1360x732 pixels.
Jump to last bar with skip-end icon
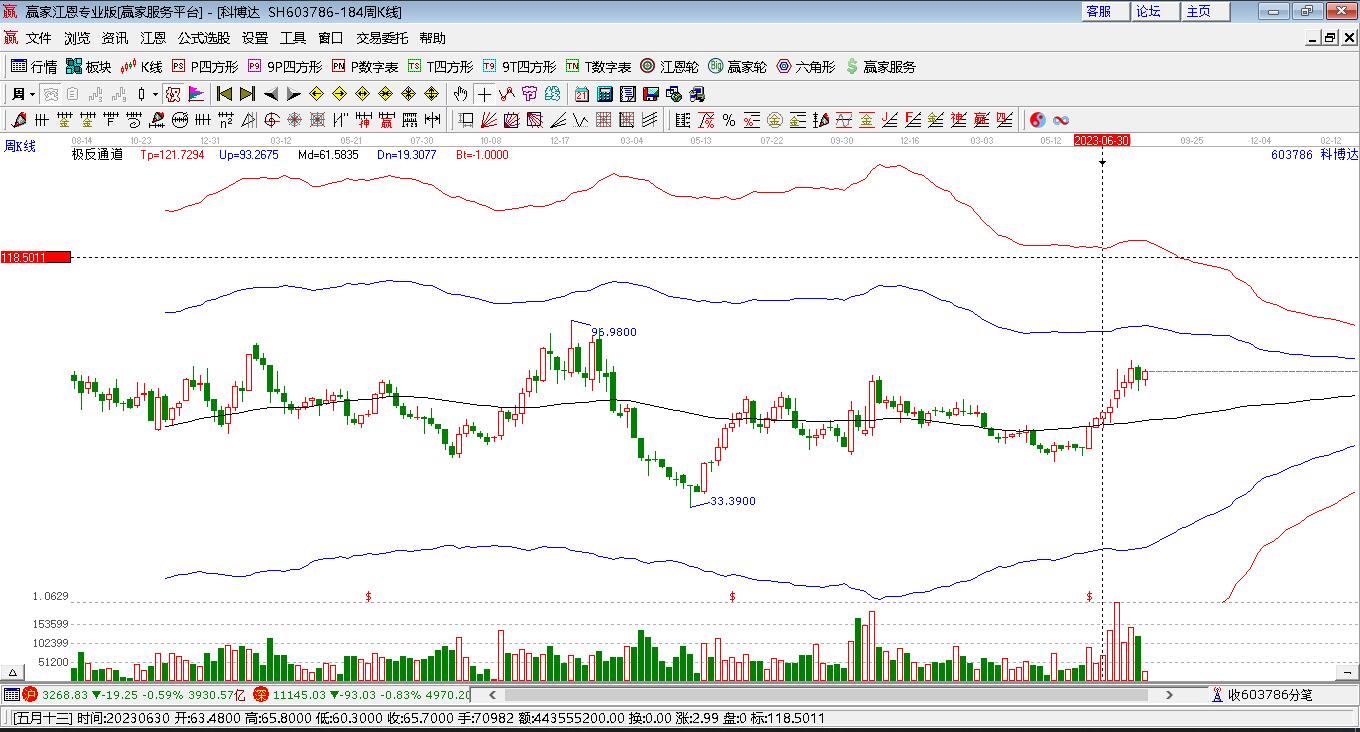point(247,95)
